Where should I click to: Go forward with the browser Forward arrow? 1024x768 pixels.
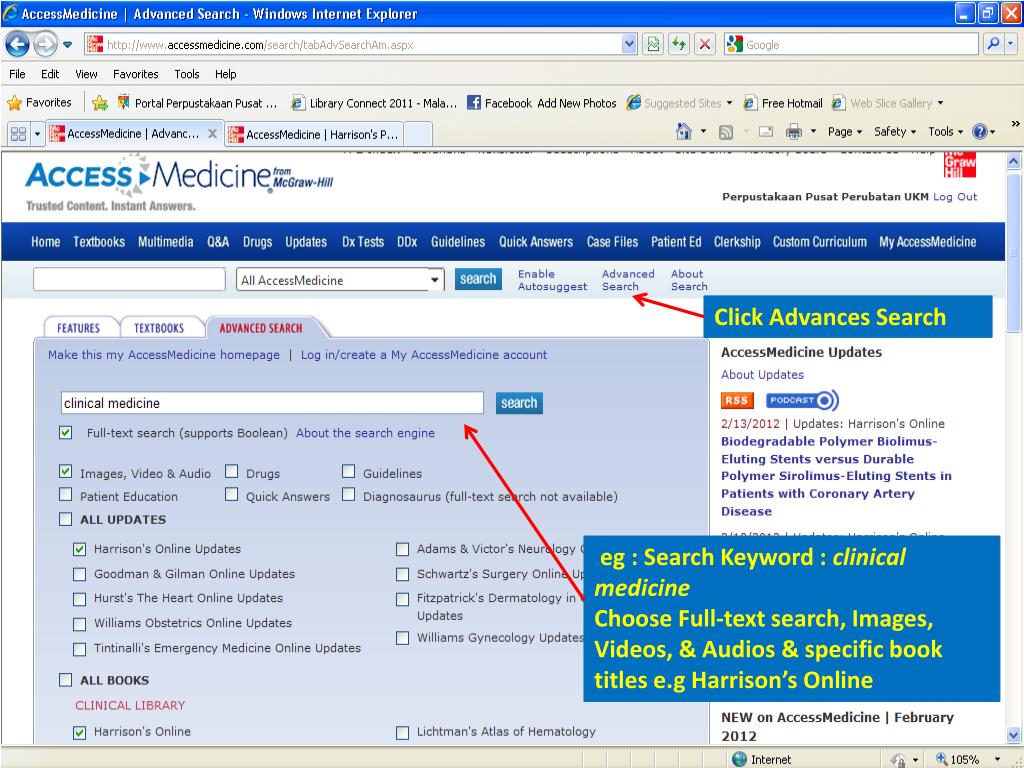click(x=45, y=44)
